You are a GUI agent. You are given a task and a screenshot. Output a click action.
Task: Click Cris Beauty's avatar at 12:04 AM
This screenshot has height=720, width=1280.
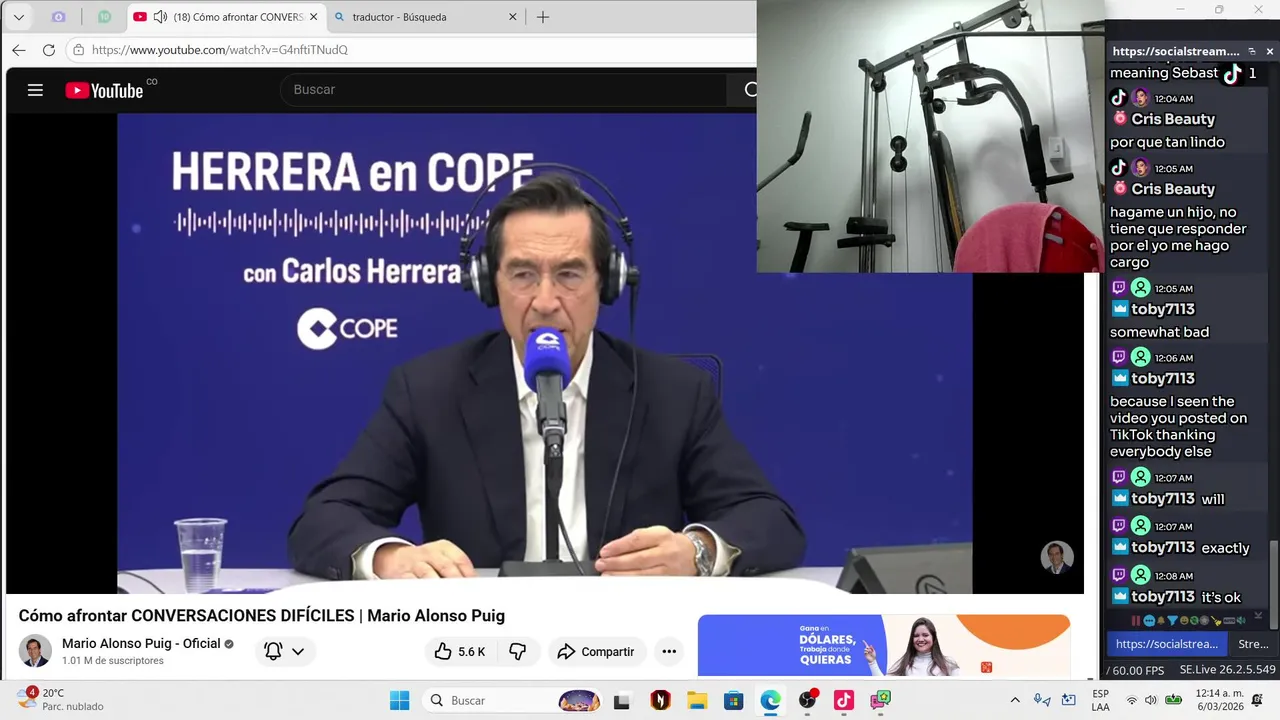[1141, 98]
